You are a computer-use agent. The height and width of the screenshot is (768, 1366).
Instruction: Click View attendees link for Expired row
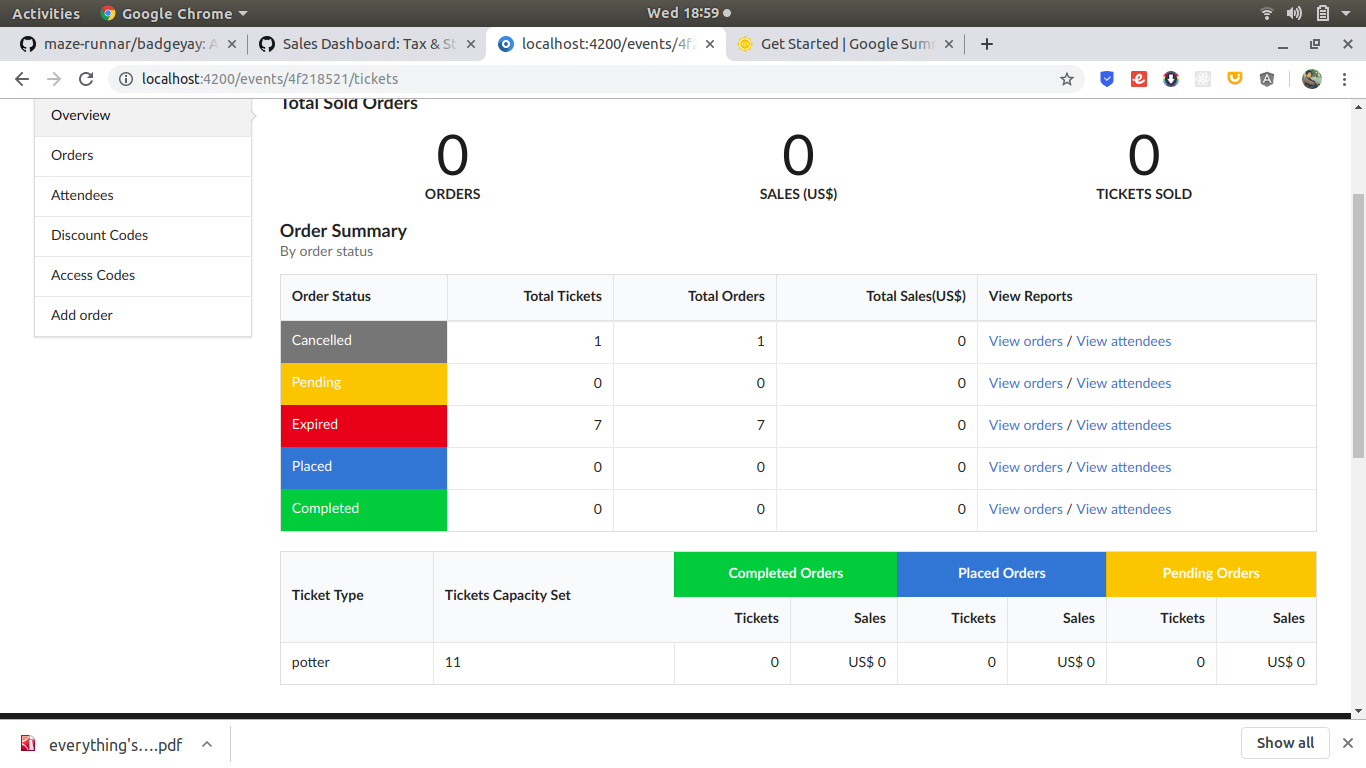point(1123,425)
